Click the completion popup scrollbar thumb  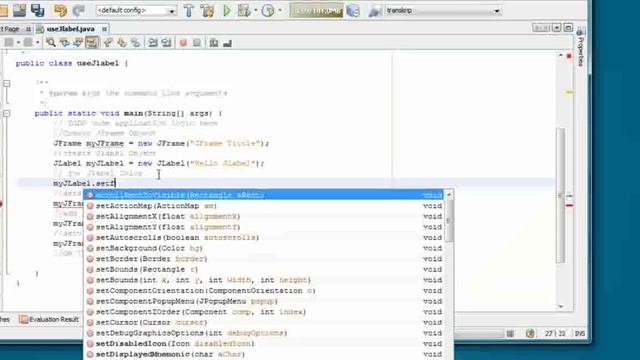click(x=449, y=220)
